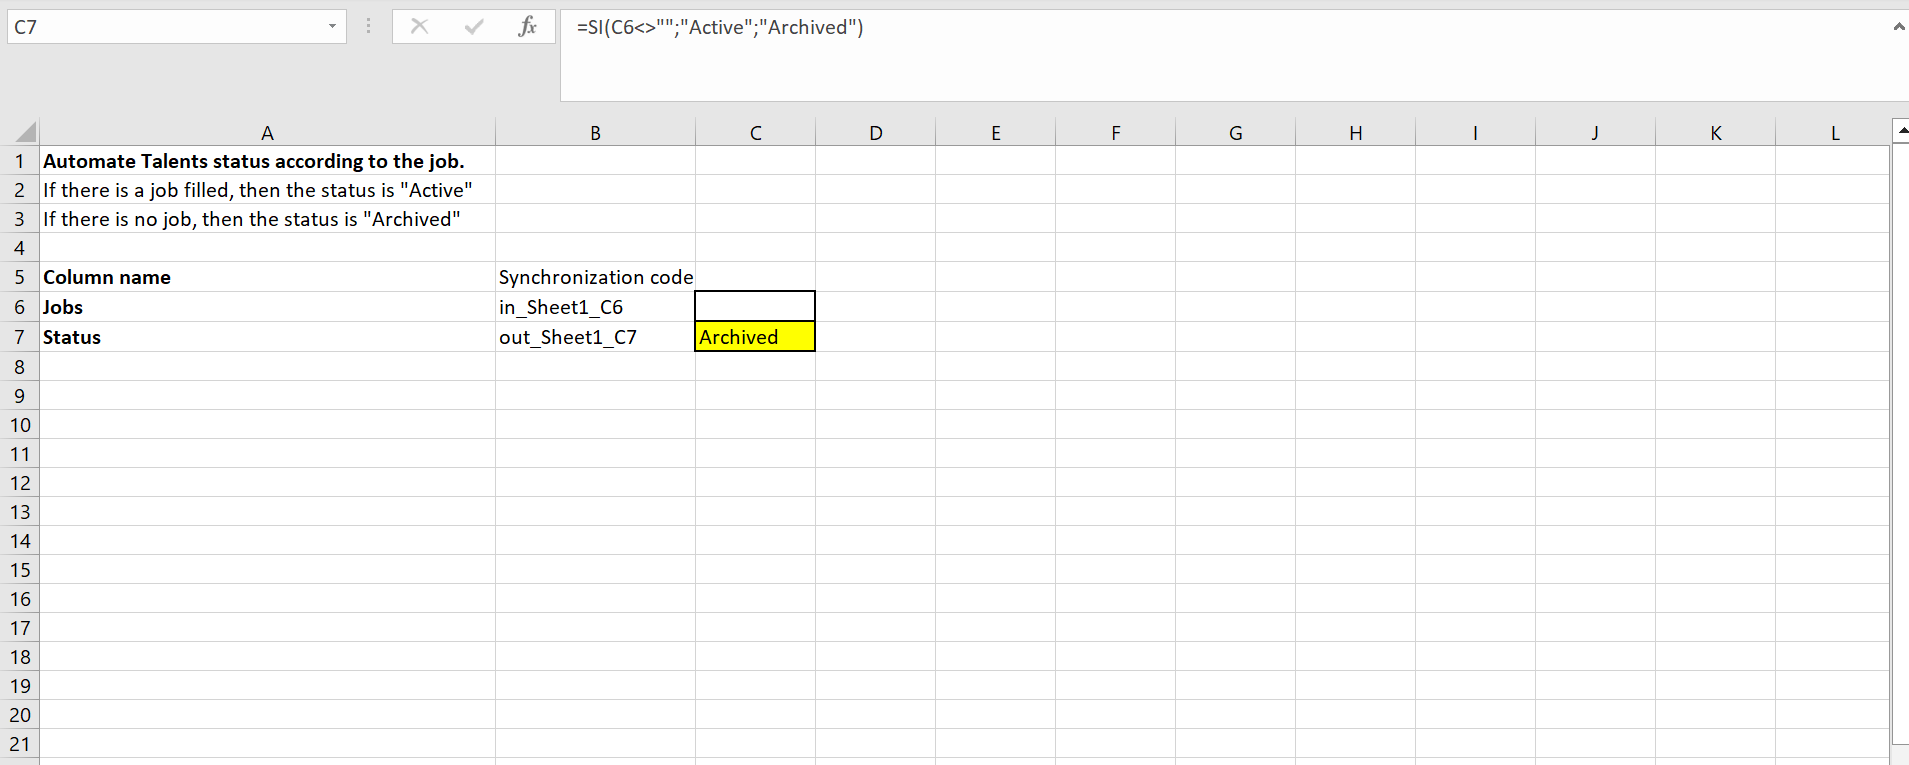This screenshot has height=765, width=1909.
Task: Select row 7 header
Action: coord(19,337)
